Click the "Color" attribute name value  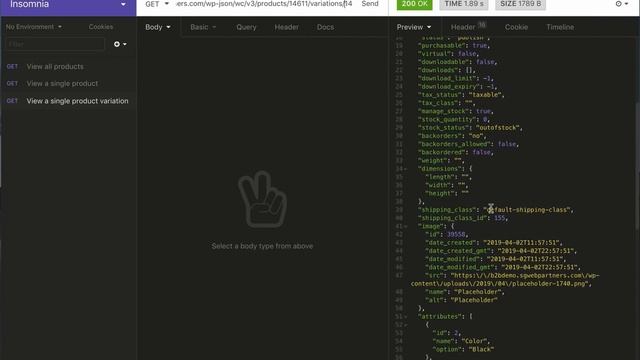click(473, 341)
